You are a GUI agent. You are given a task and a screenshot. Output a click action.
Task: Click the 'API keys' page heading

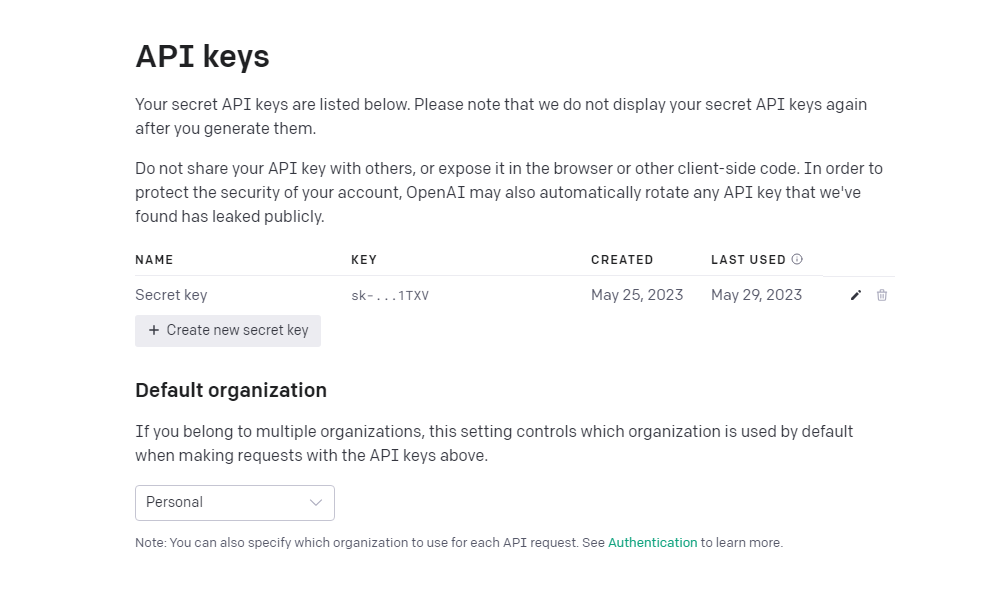pyautogui.click(x=202, y=57)
